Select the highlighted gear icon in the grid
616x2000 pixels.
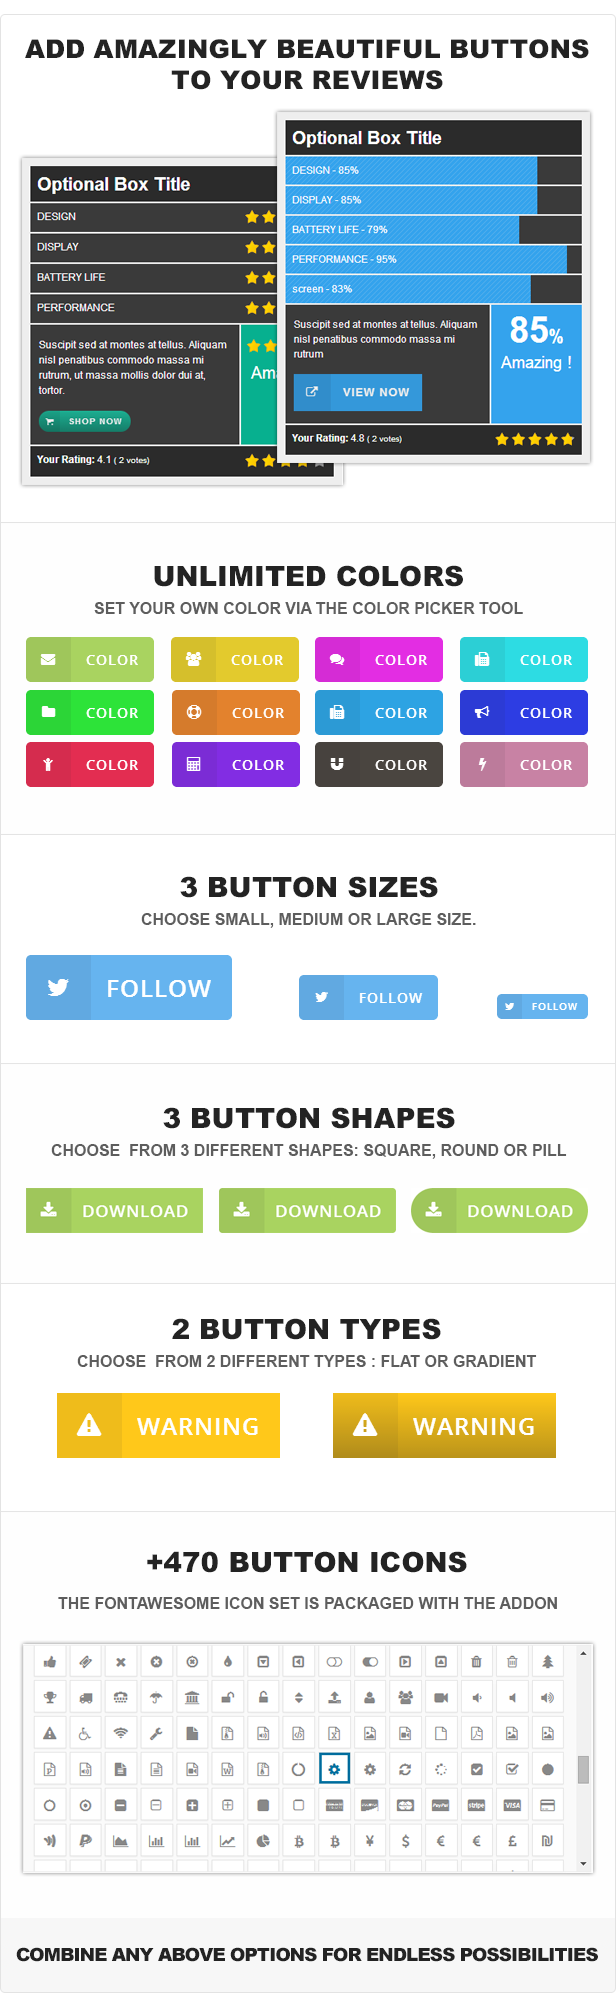tap(334, 1769)
